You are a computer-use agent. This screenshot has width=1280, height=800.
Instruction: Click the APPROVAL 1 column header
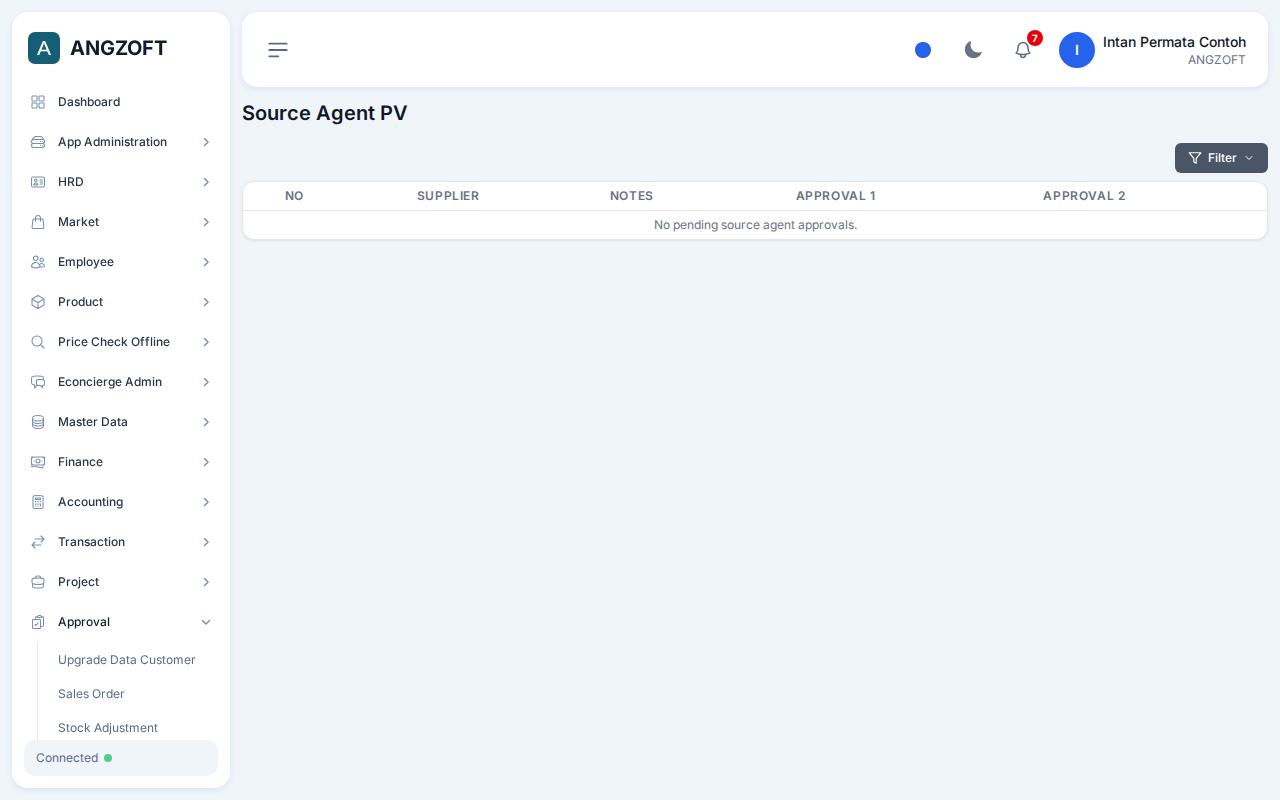click(835, 196)
